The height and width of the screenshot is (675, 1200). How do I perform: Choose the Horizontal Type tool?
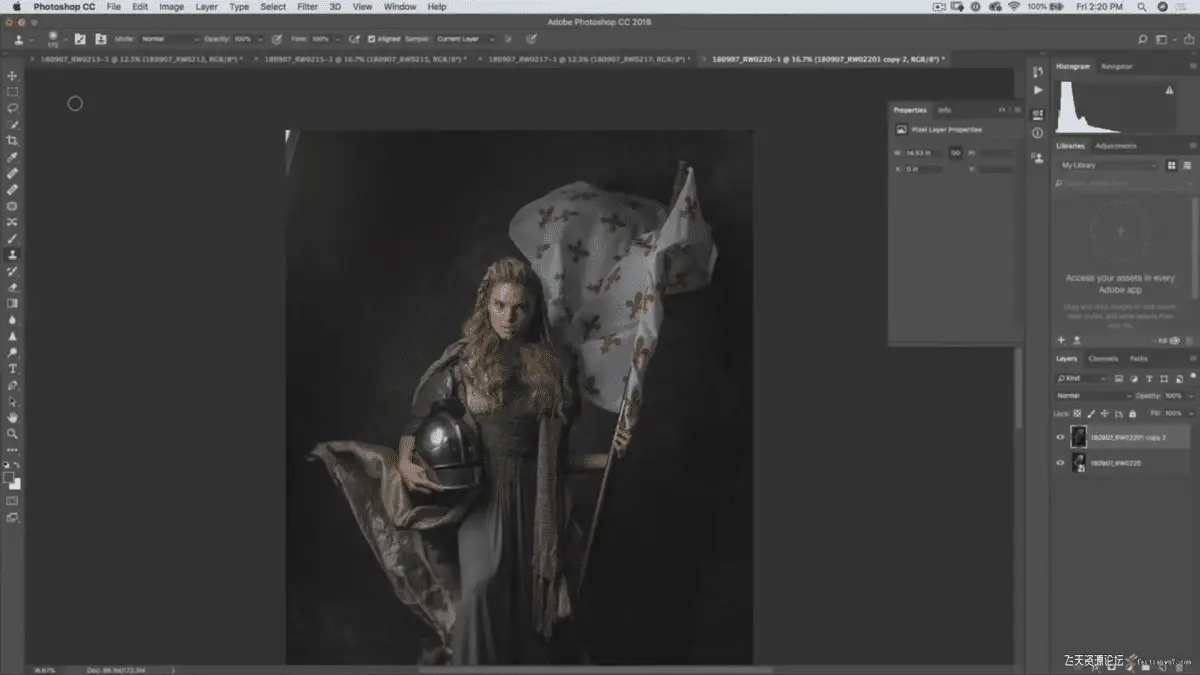(12, 368)
